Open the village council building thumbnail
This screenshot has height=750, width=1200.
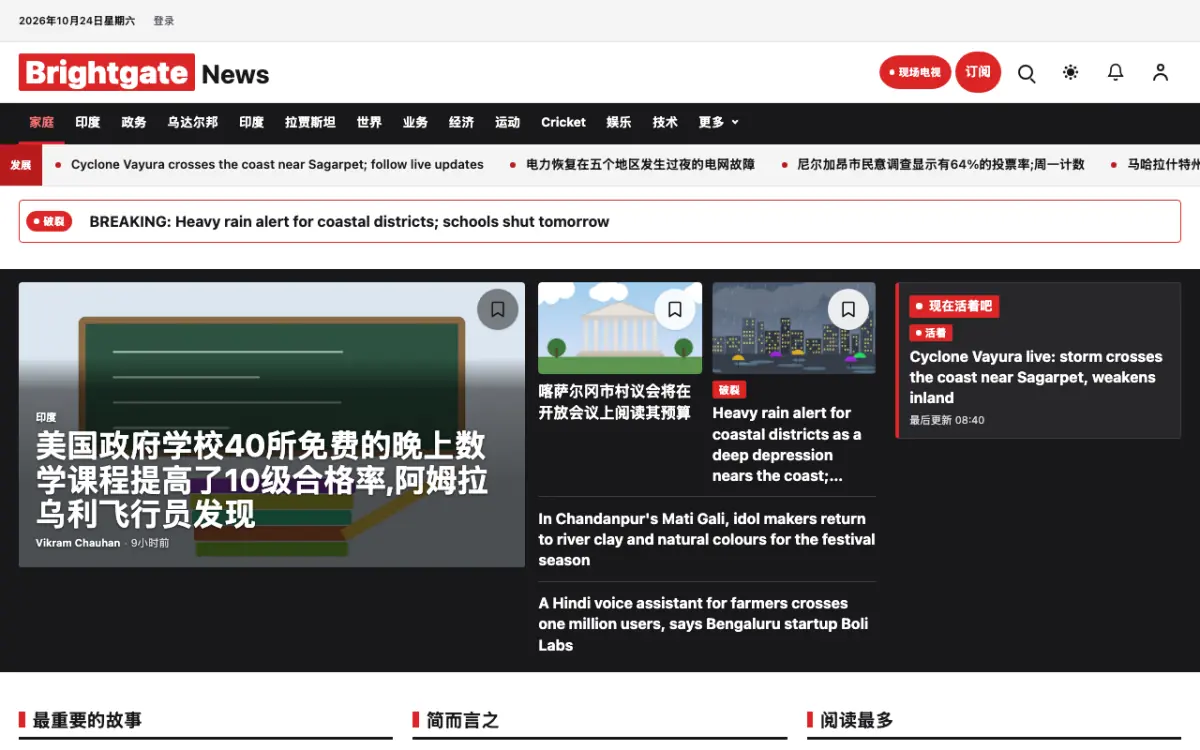(620, 328)
